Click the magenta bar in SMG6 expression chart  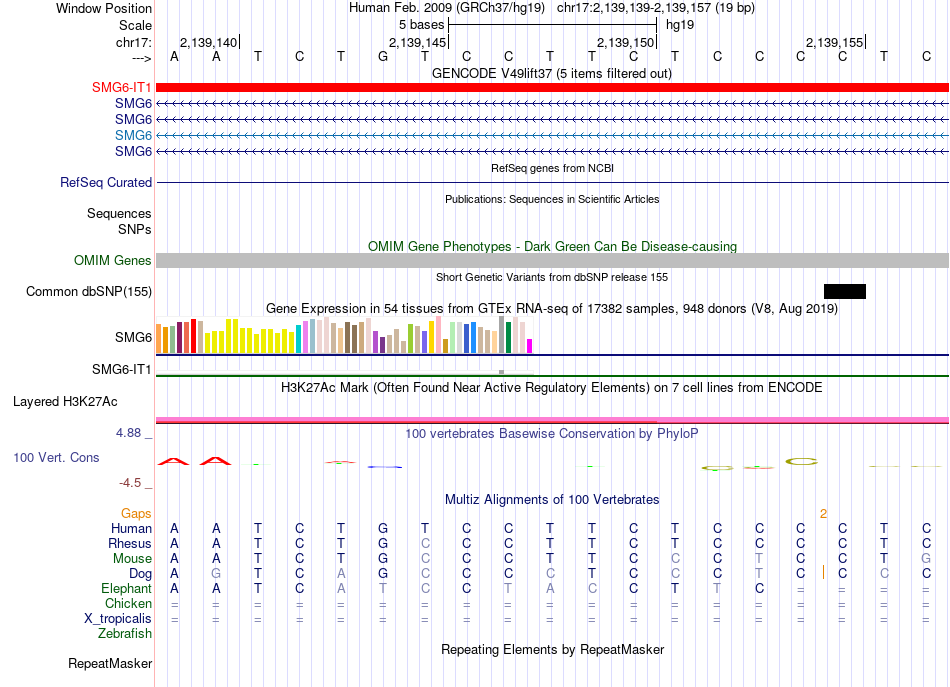(x=530, y=346)
